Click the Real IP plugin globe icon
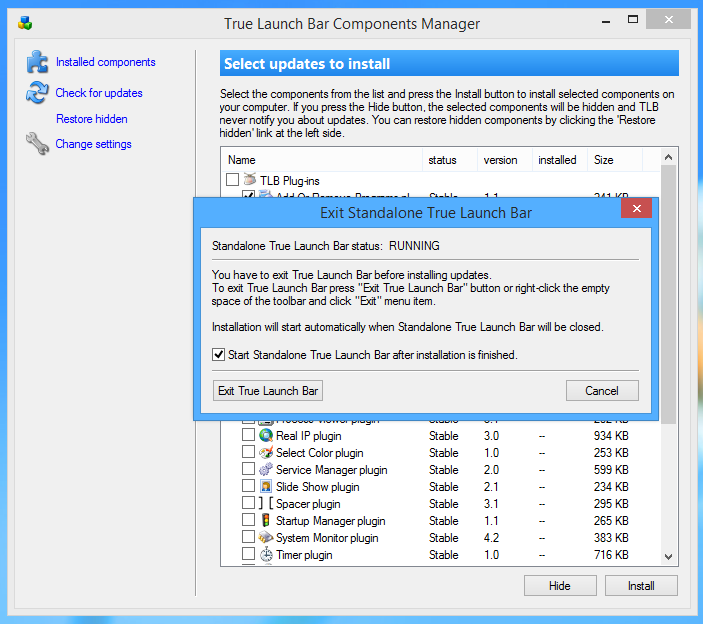Image resolution: width=703 pixels, height=624 pixels. tap(266, 435)
